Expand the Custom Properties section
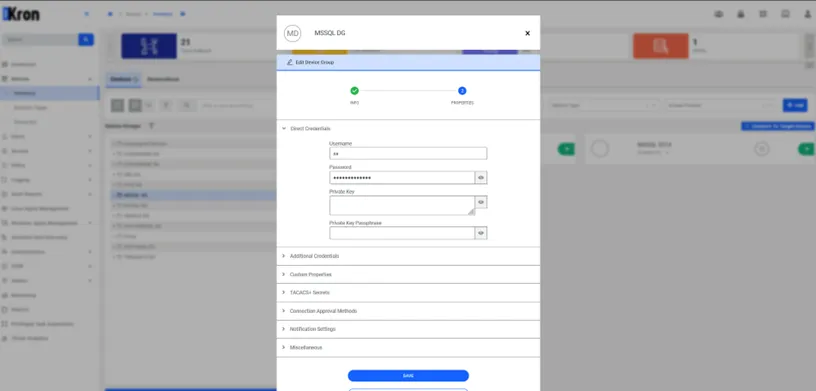 [408, 274]
